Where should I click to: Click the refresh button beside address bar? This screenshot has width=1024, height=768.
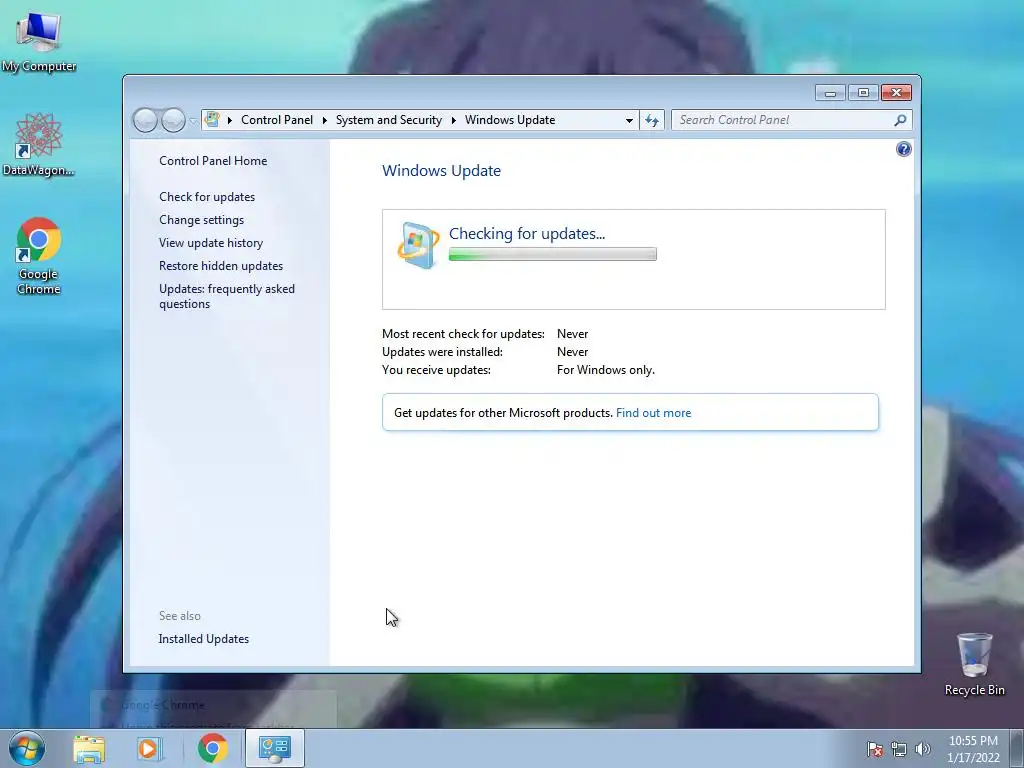[x=652, y=120]
